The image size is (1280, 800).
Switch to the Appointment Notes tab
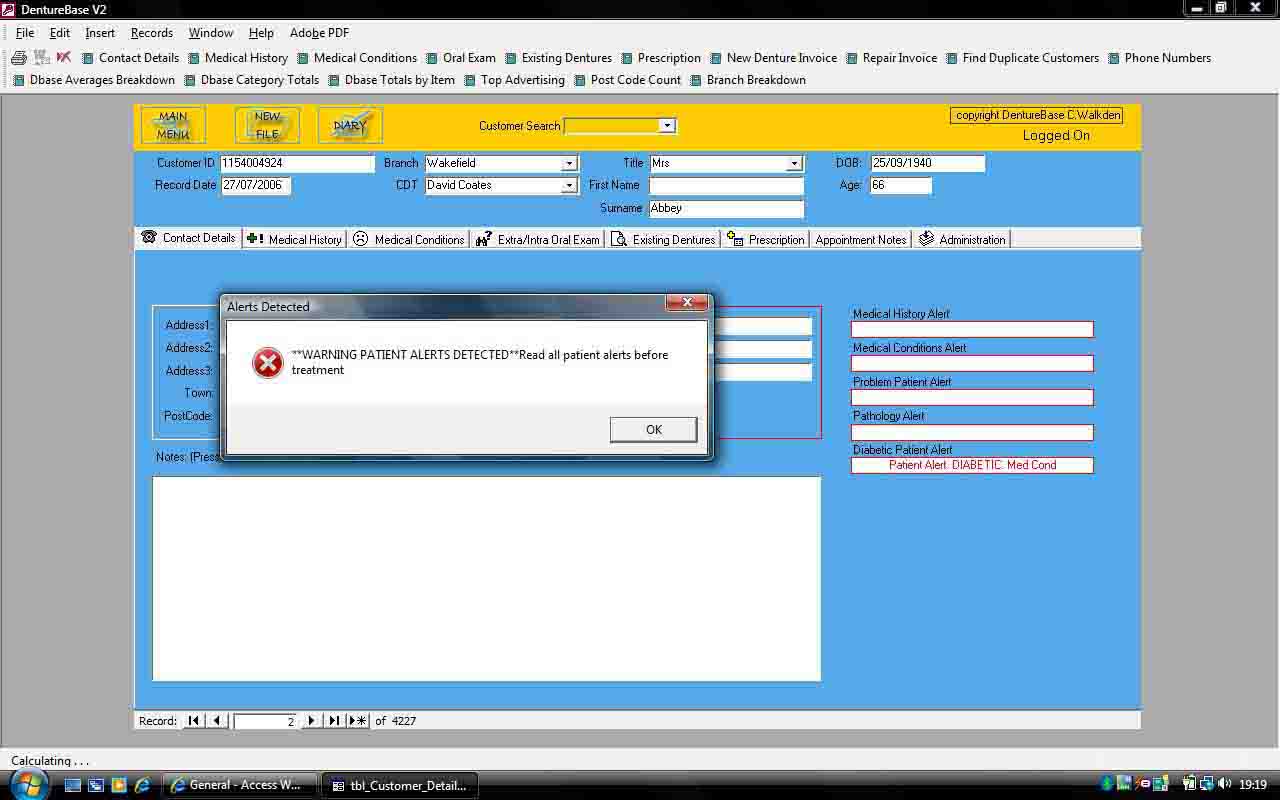click(x=861, y=240)
